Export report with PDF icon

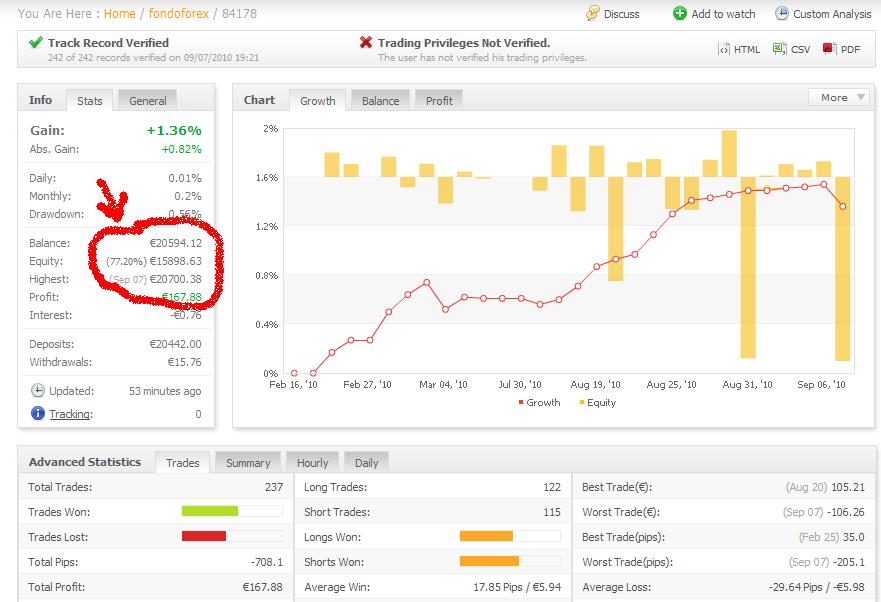[x=829, y=49]
